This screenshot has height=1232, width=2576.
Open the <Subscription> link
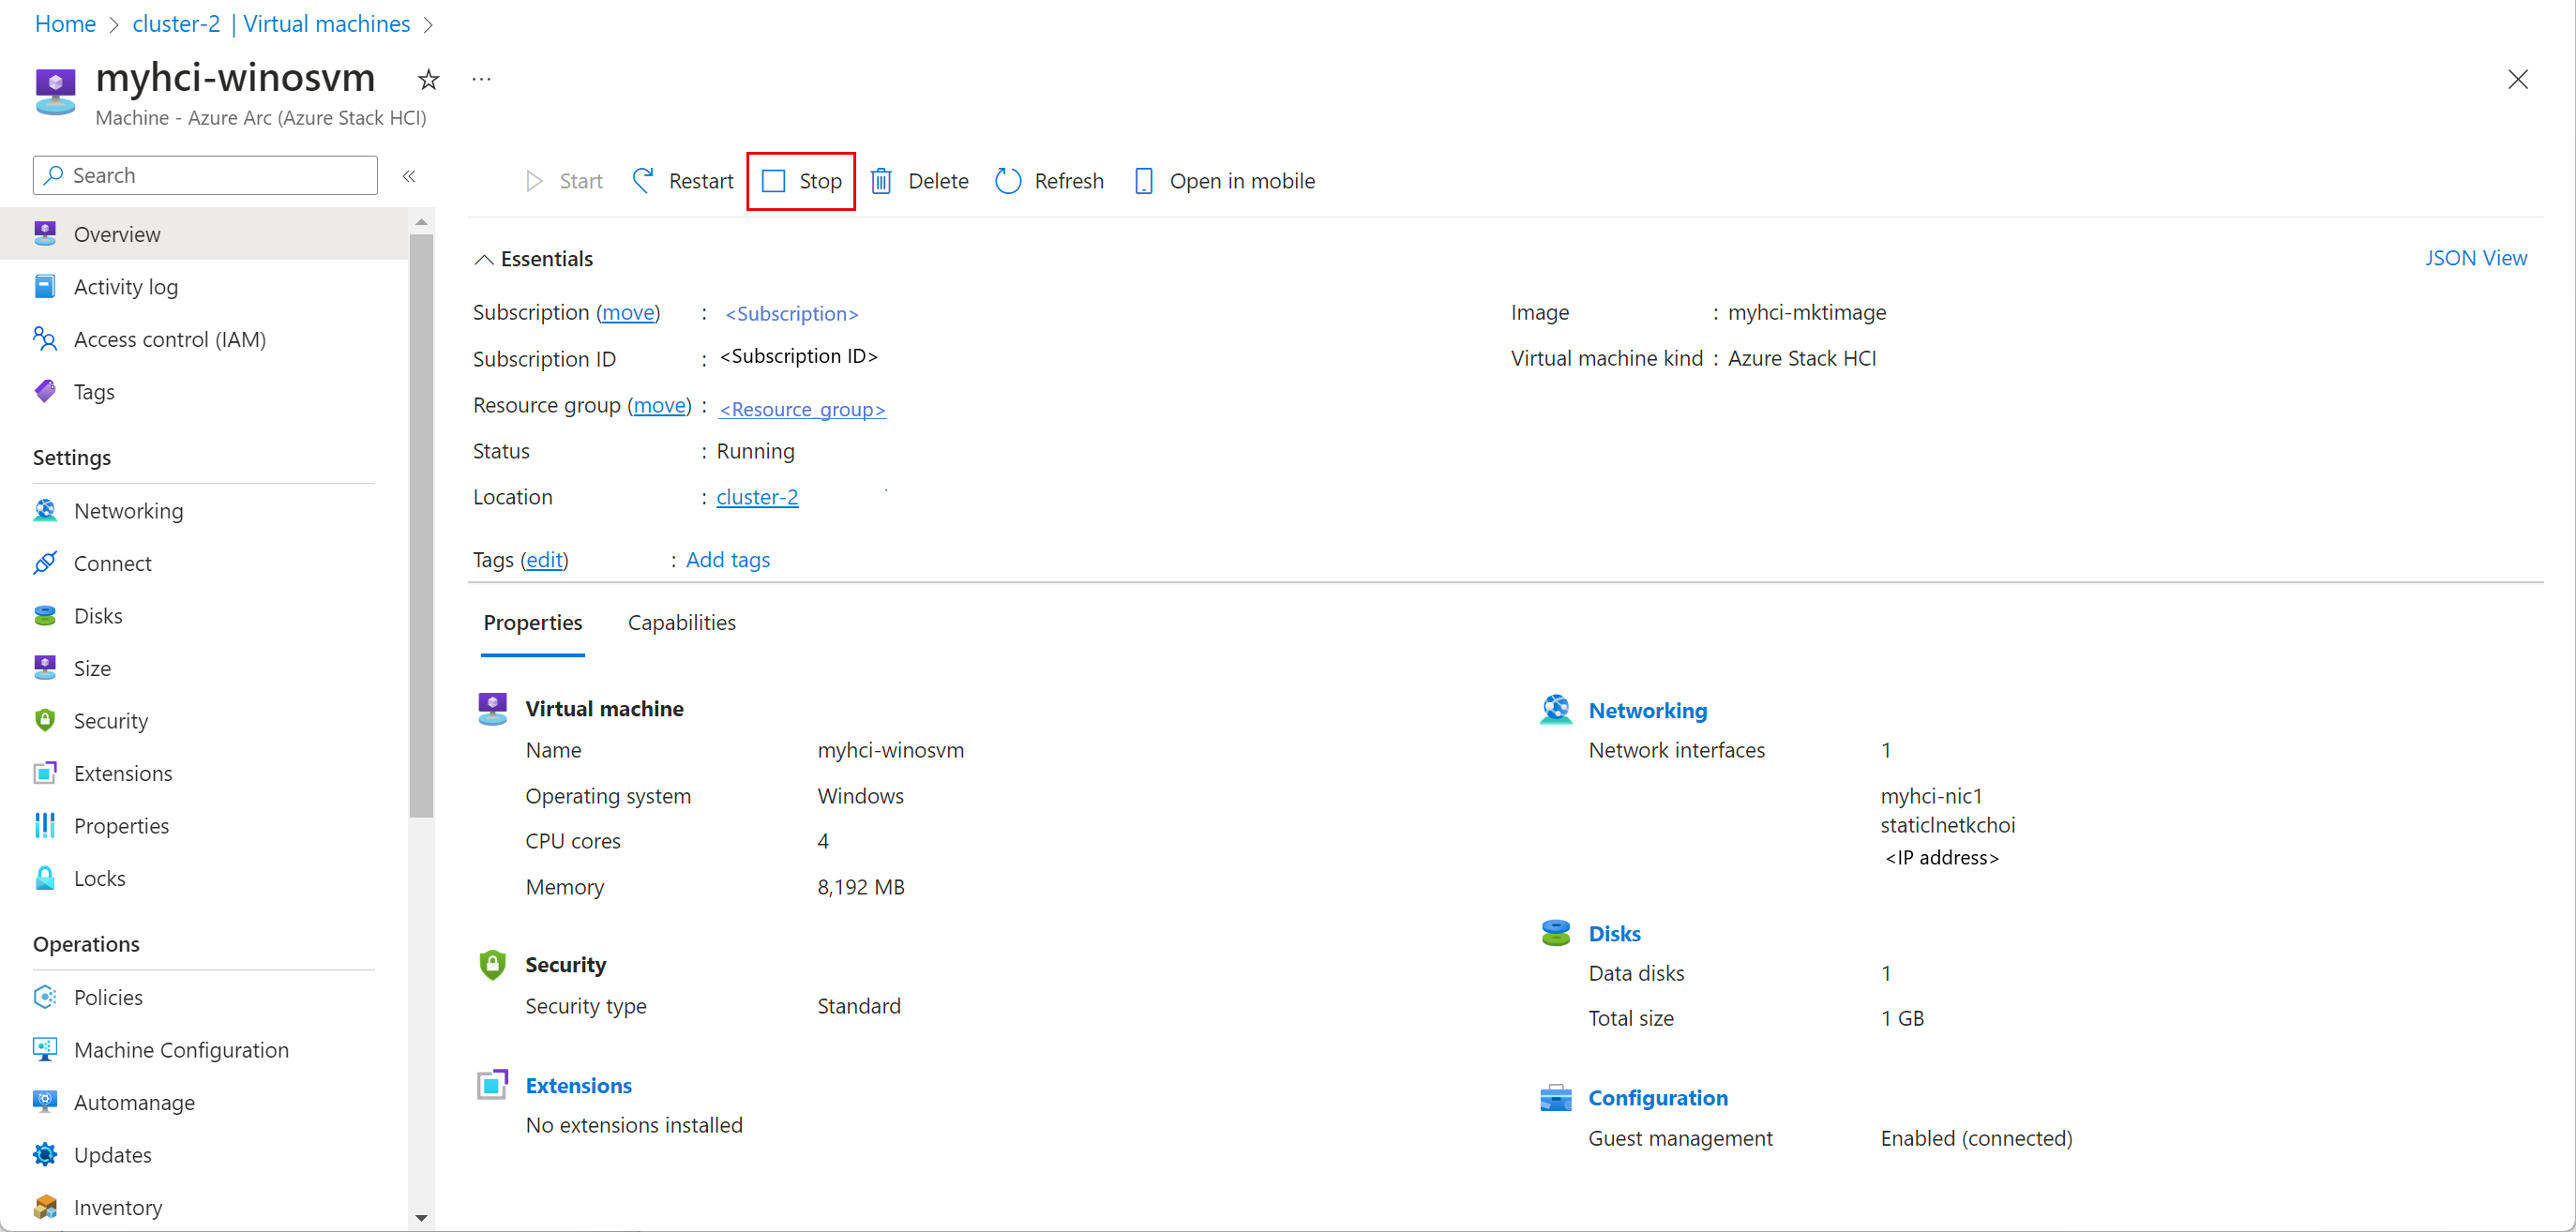pyautogui.click(x=792, y=314)
